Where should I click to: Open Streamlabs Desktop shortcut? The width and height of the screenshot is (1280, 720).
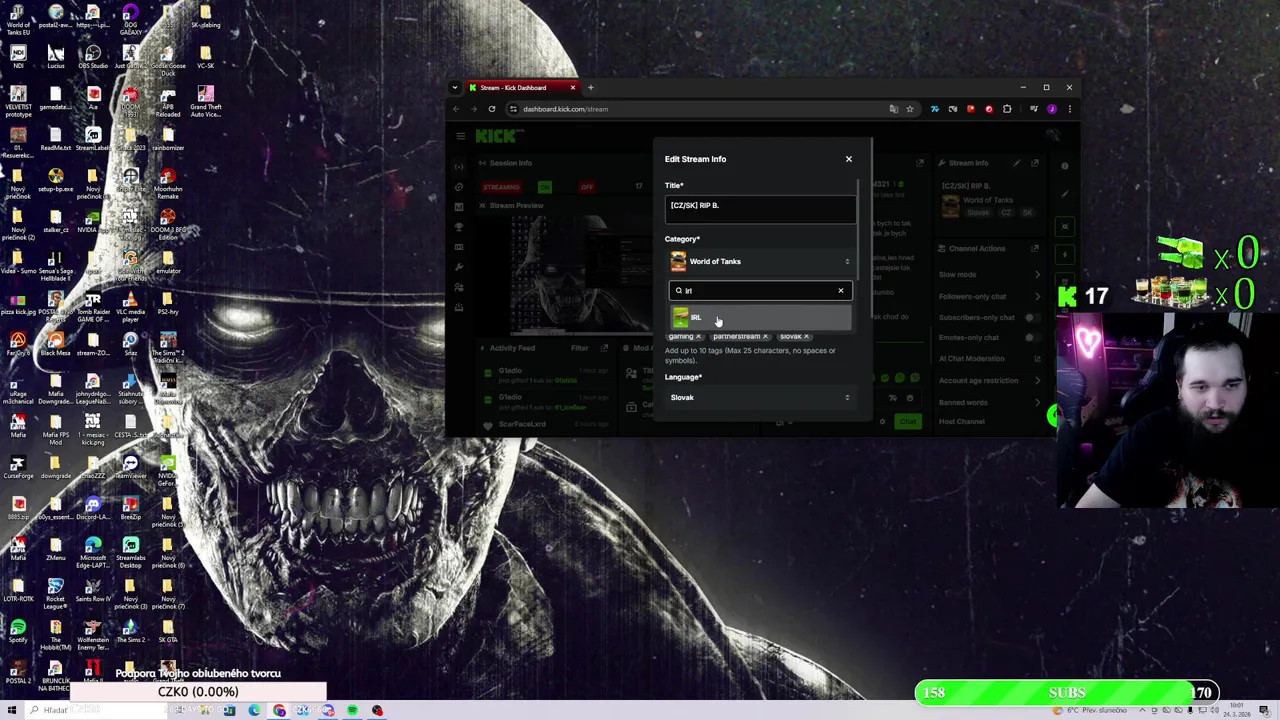130,553
